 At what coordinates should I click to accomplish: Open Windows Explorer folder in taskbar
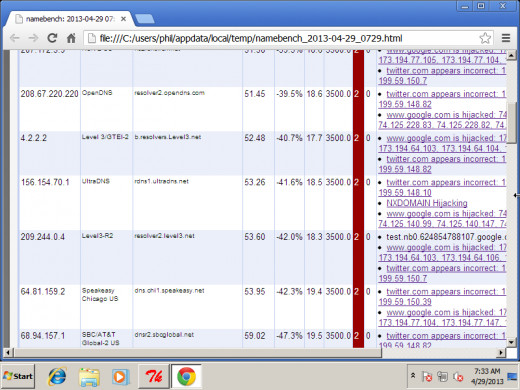coord(89,377)
